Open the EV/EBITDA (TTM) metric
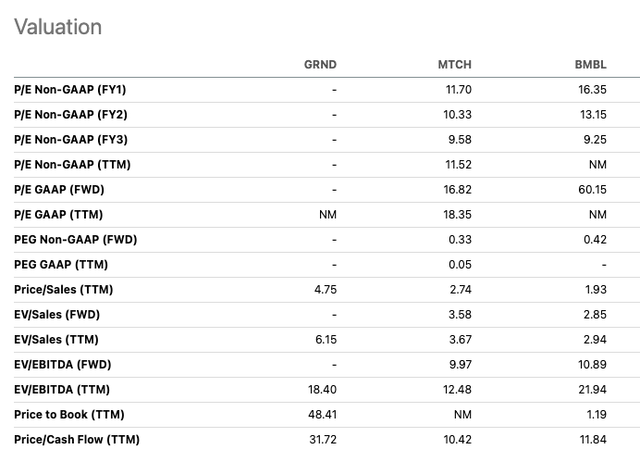This screenshot has width=640, height=462. 62,389
